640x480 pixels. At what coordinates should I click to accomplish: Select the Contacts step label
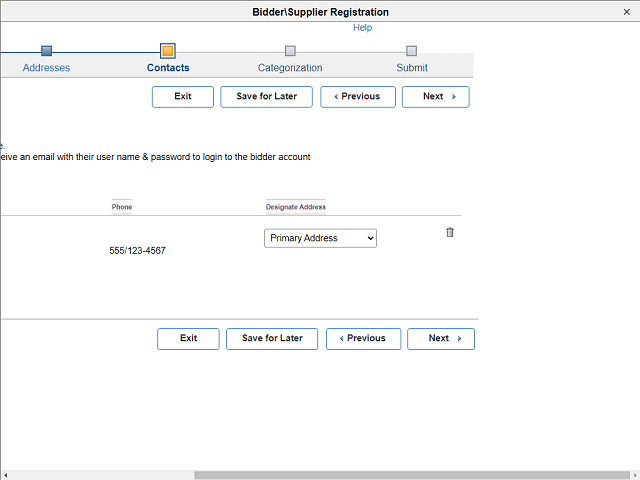pos(168,68)
